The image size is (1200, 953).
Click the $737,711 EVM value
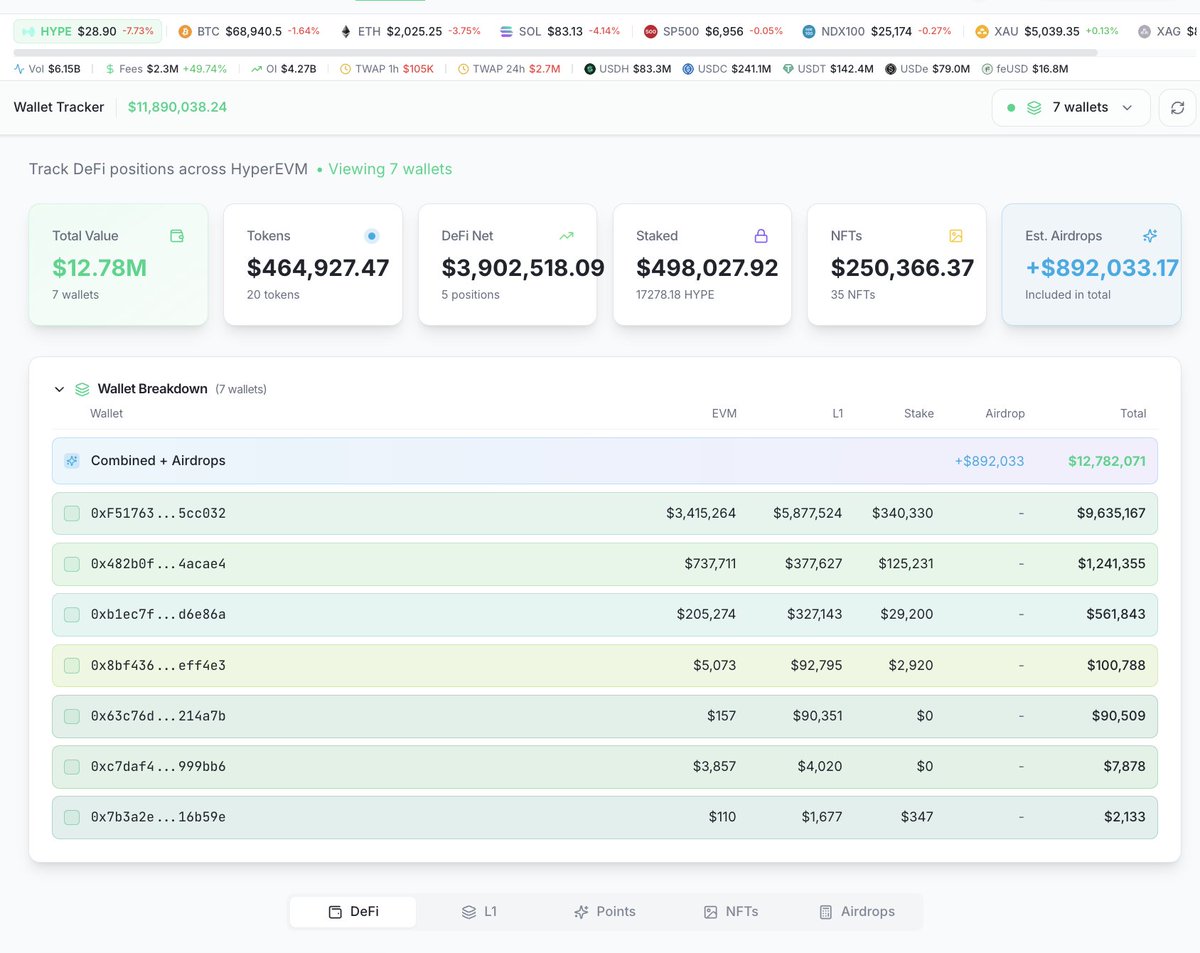pos(711,564)
